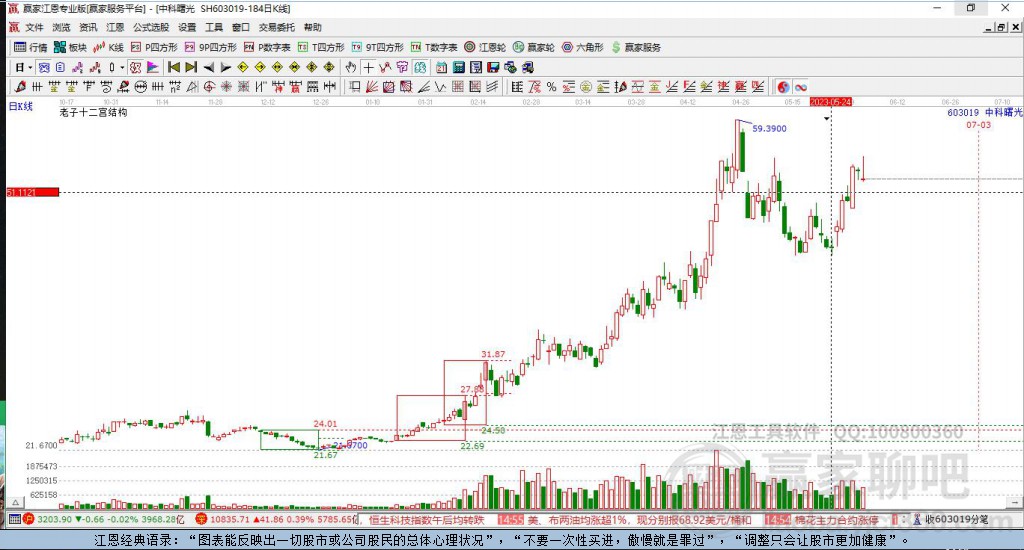The image size is (1024, 550).
Task: Toggle the blue infinity-loop icon
Action: tap(801, 87)
